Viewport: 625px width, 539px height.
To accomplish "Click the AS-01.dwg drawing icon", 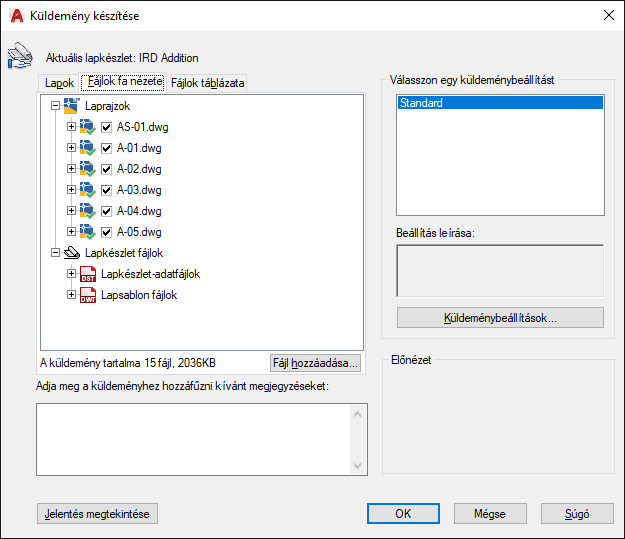I will [87, 127].
